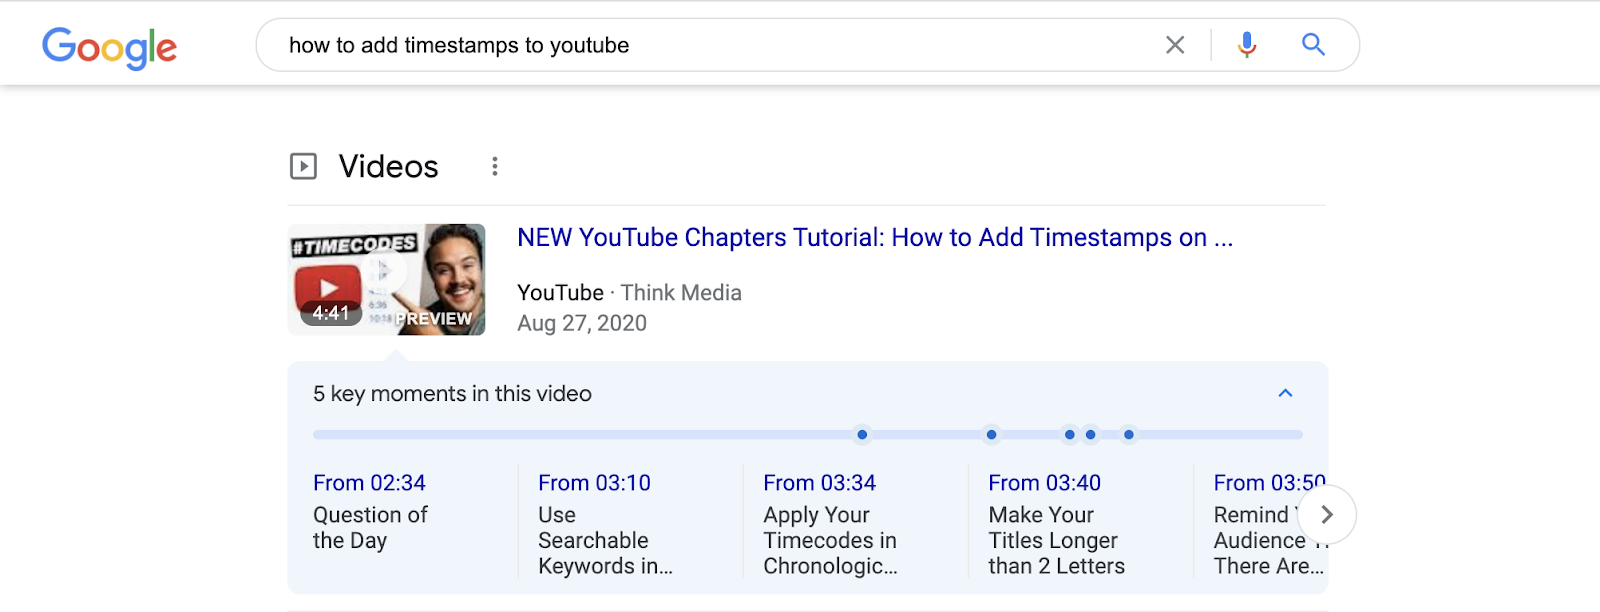Play the Think Media video thumbnail
Image resolution: width=1600 pixels, height=612 pixels.
[386, 279]
